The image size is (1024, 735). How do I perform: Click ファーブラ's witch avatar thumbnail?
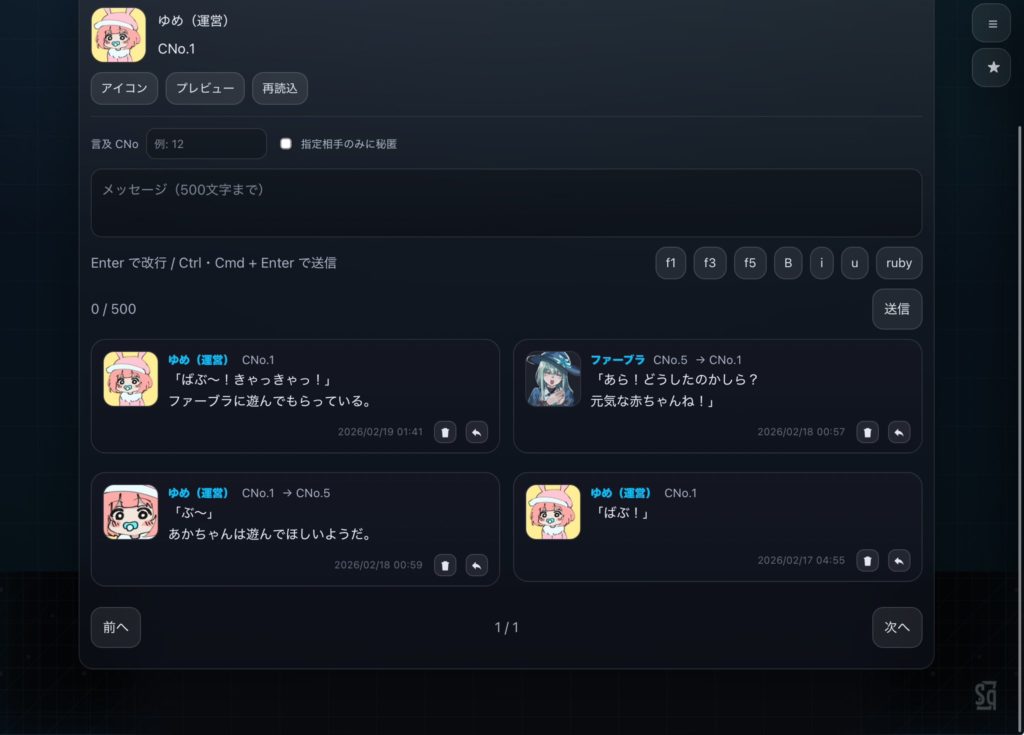point(553,379)
